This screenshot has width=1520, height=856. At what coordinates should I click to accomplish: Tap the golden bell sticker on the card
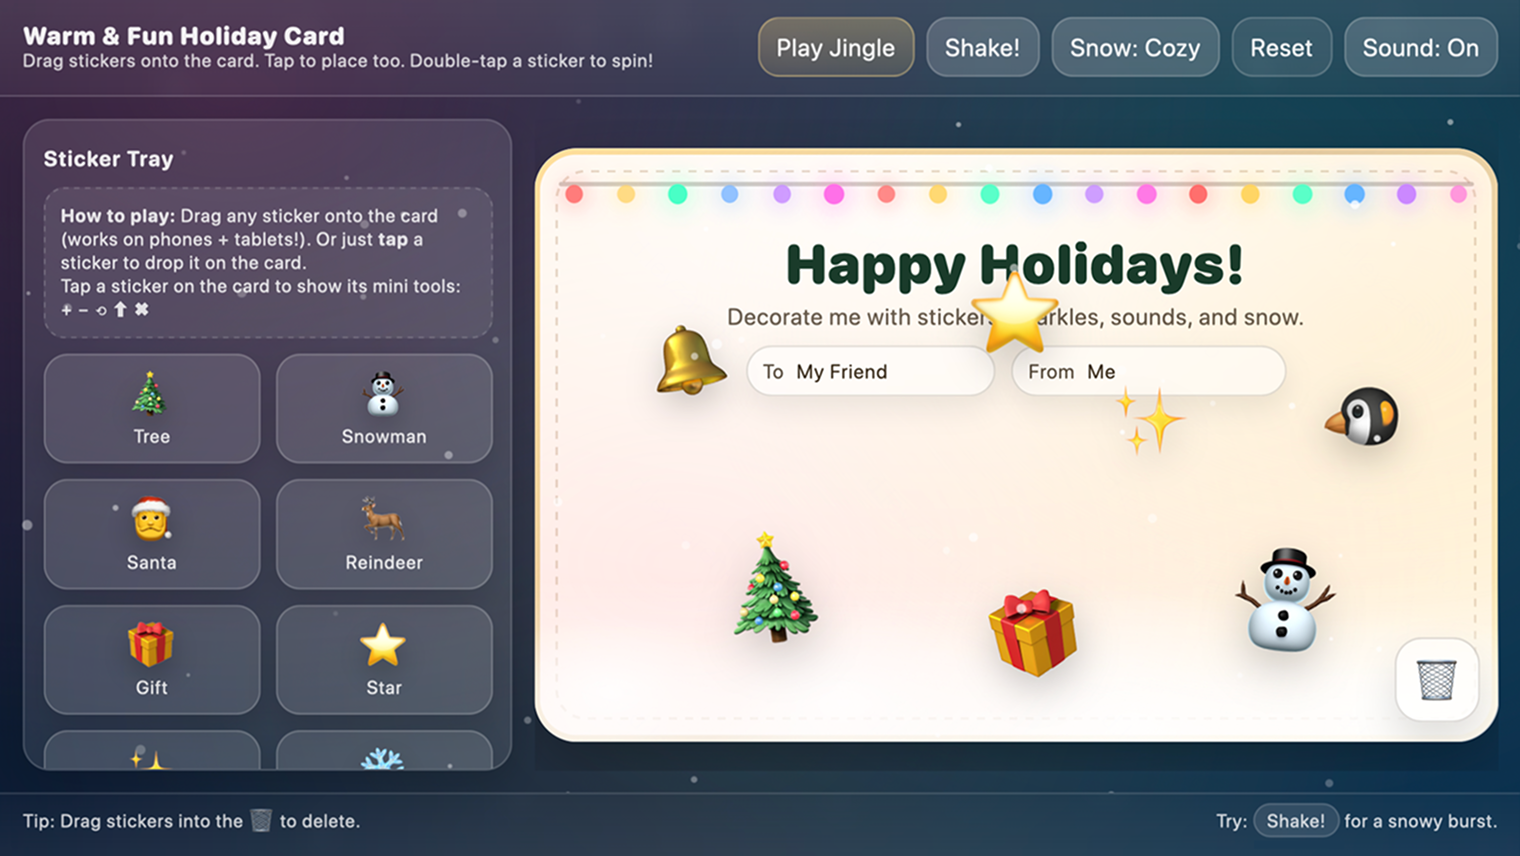click(690, 360)
